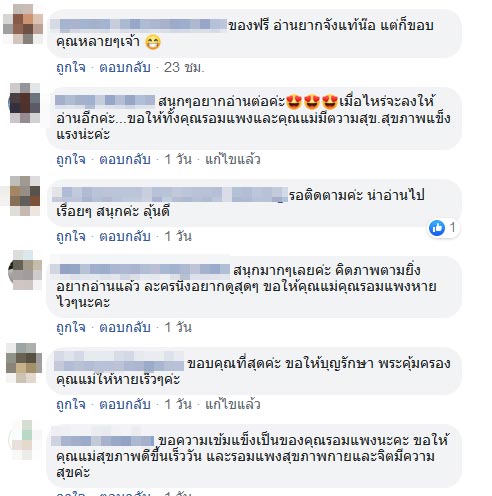Click the thumbs-up reaction icon showing 1 like

coord(437,228)
